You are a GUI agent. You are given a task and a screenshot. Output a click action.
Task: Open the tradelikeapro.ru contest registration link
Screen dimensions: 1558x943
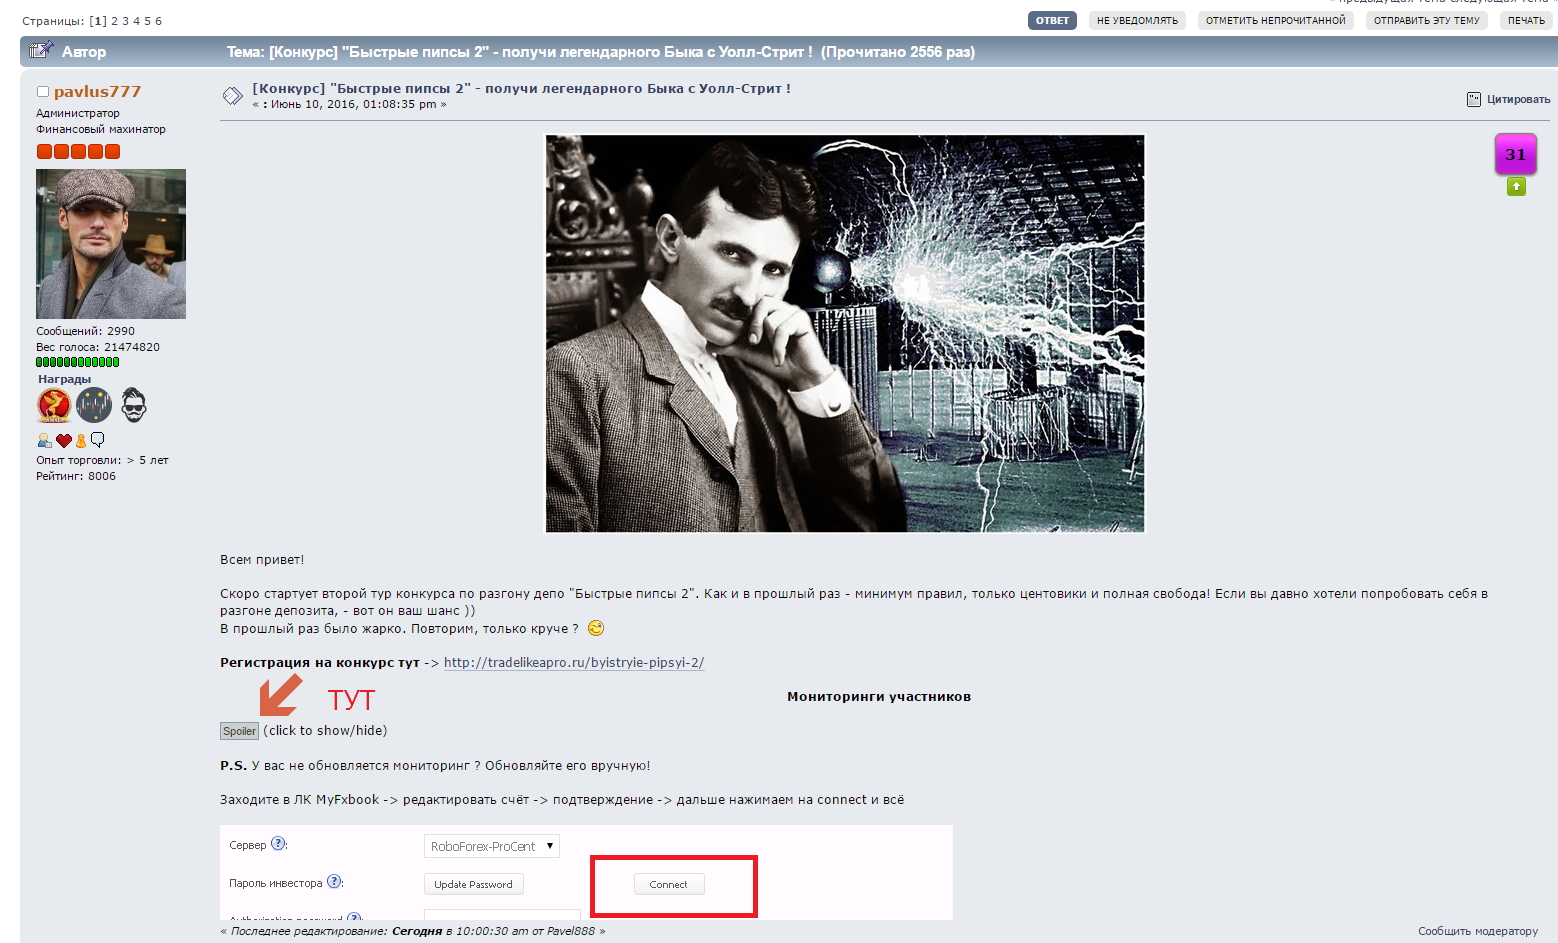click(x=574, y=663)
